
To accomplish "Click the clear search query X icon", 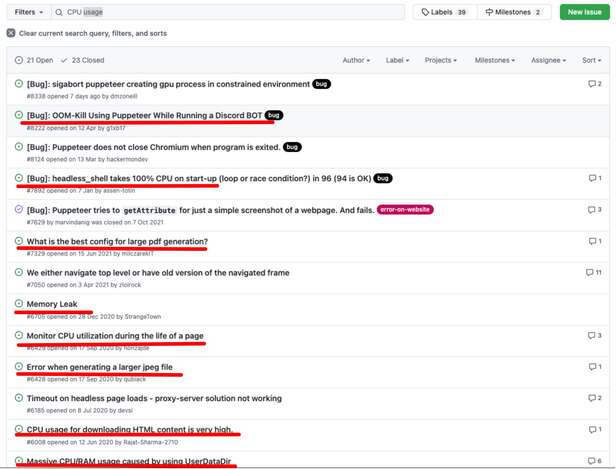I will (x=11, y=33).
